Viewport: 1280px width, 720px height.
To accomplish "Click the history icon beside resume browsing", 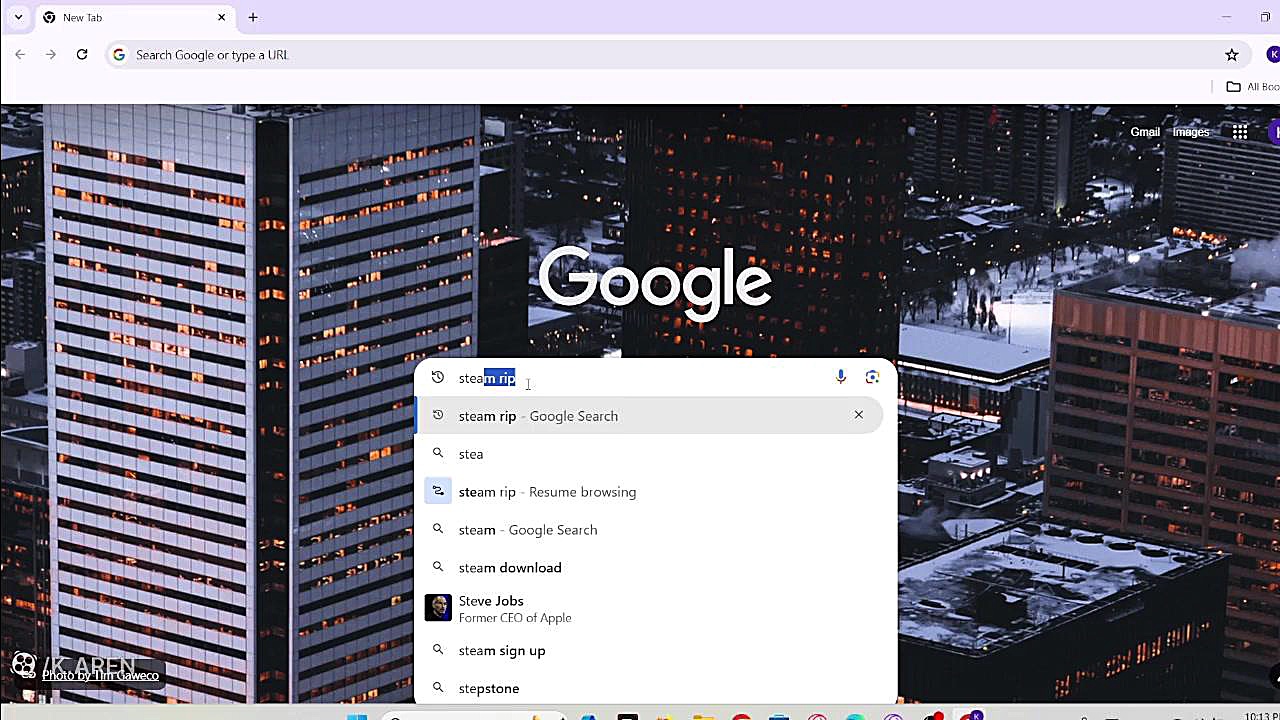I will 438,492.
